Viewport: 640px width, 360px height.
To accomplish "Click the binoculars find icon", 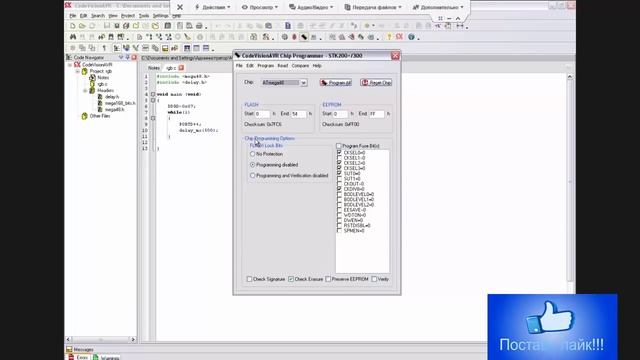I will tap(73, 37).
